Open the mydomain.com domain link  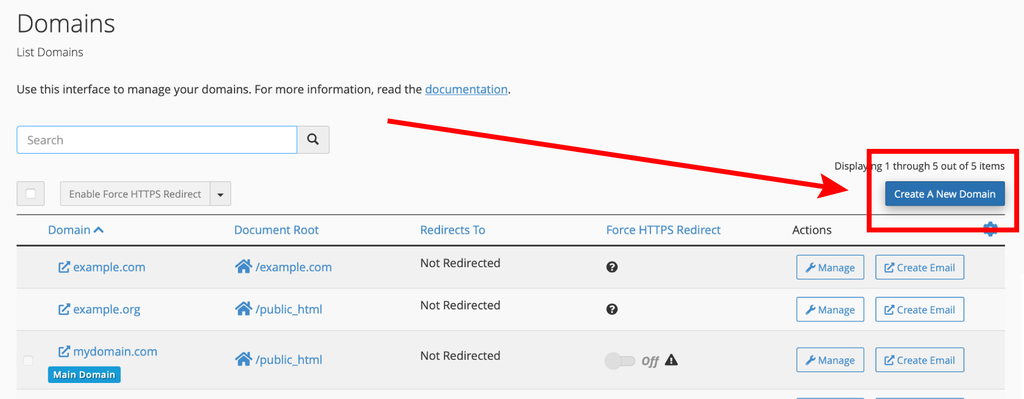(x=115, y=351)
